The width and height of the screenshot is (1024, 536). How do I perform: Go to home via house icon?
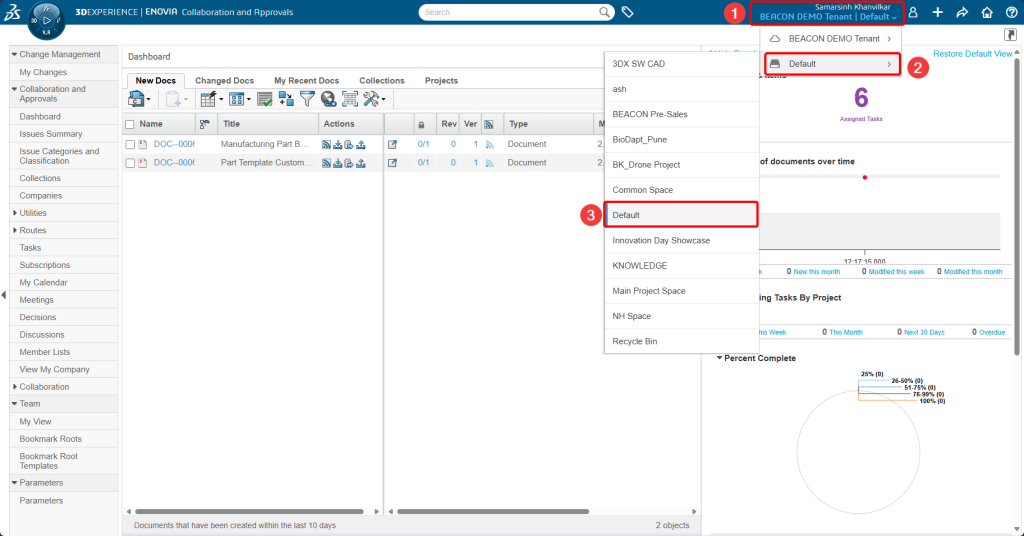point(987,12)
